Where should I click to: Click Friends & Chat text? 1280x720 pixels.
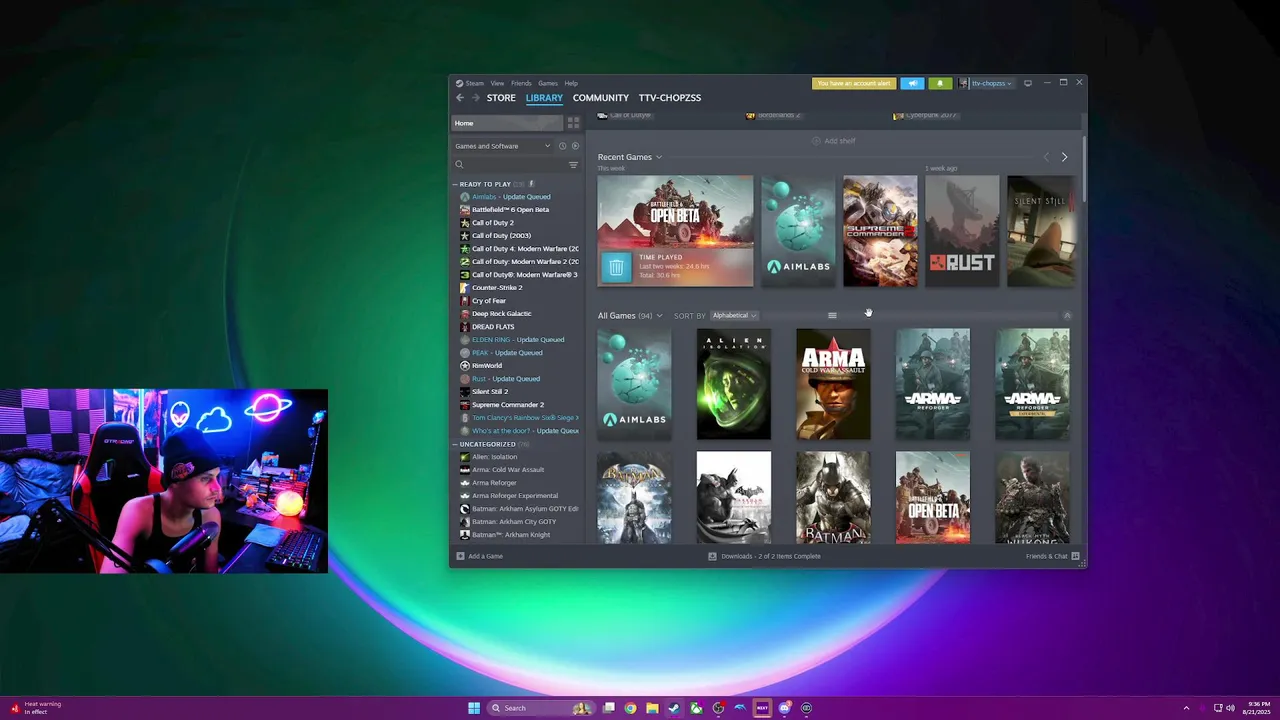point(1046,556)
